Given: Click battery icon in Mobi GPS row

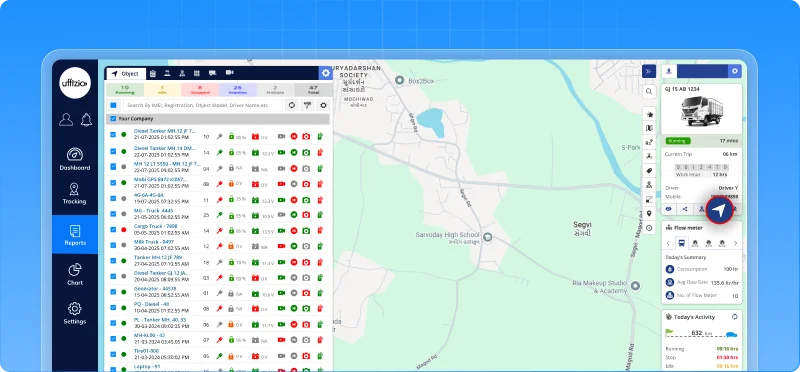Looking at the screenshot, I should (256, 184).
